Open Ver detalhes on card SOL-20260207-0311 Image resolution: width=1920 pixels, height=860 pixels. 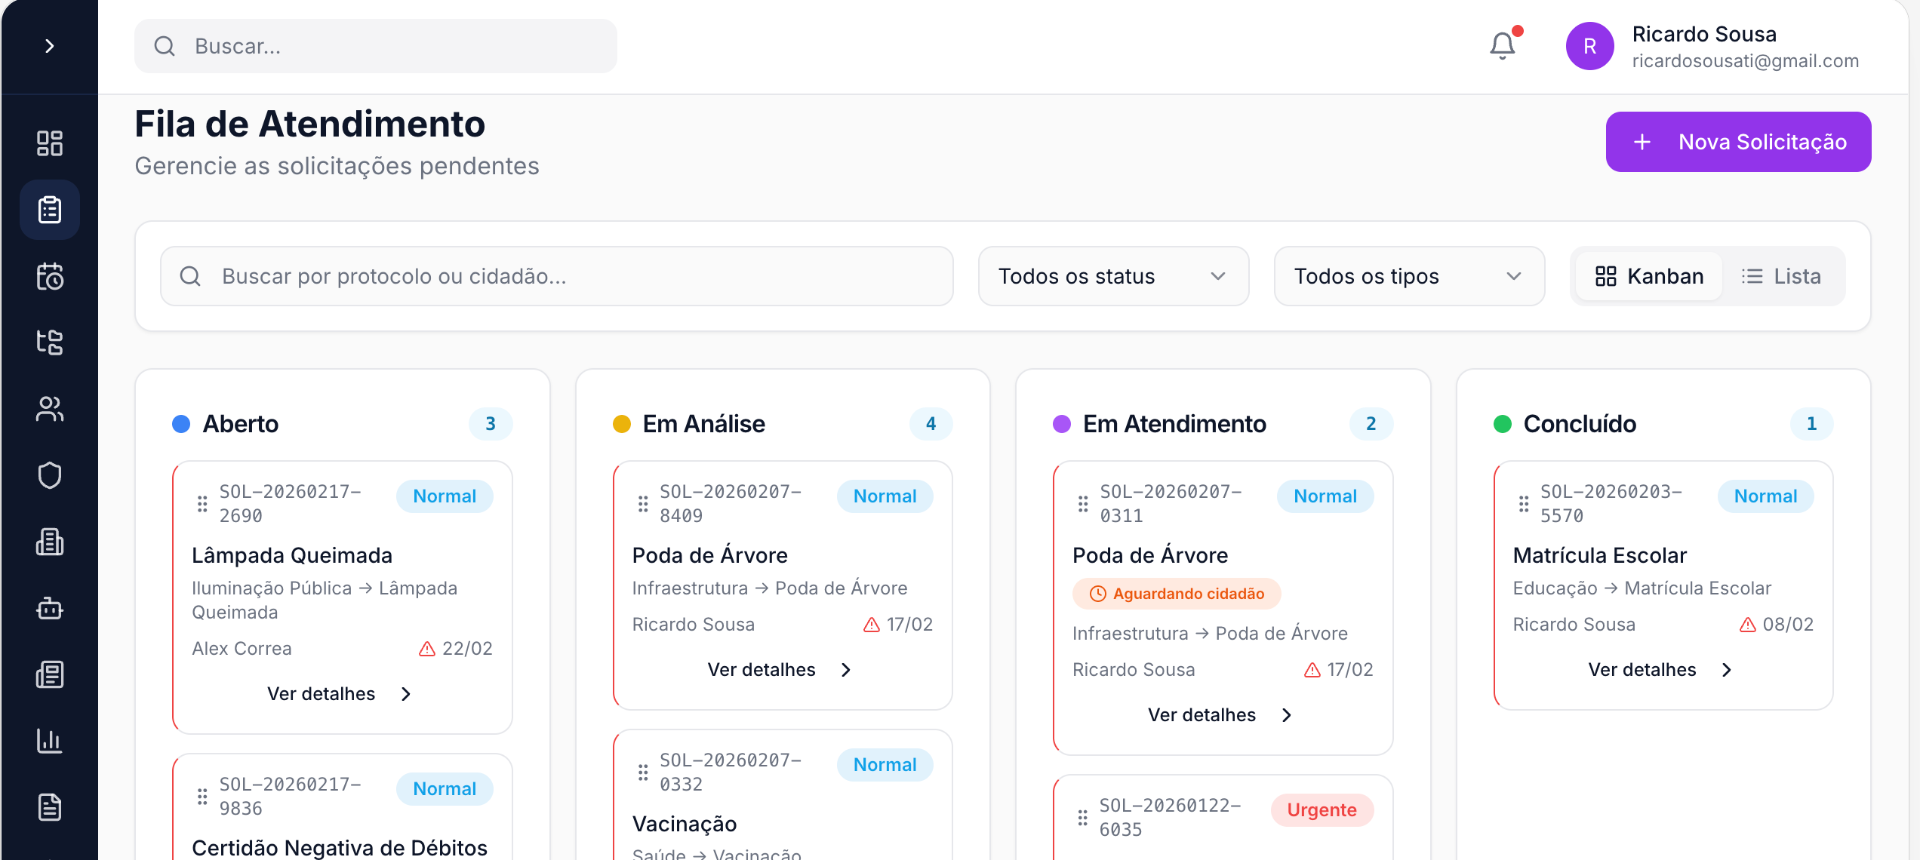click(x=1221, y=715)
